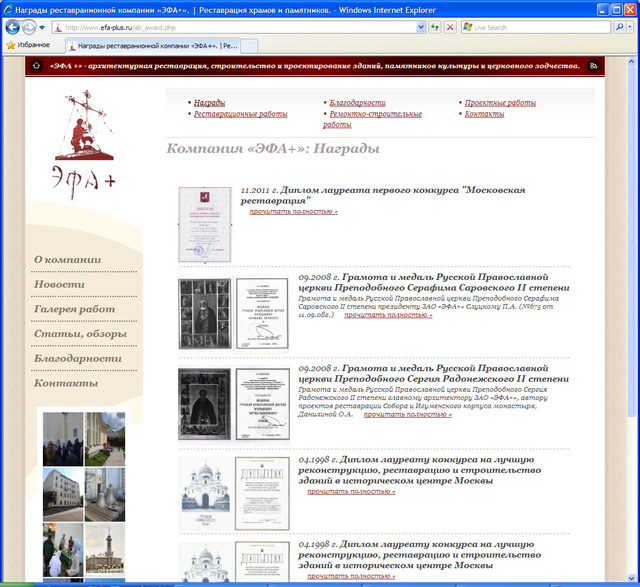Open the Награды top menu link
Viewport: 640px width, 587px height.
(209, 103)
